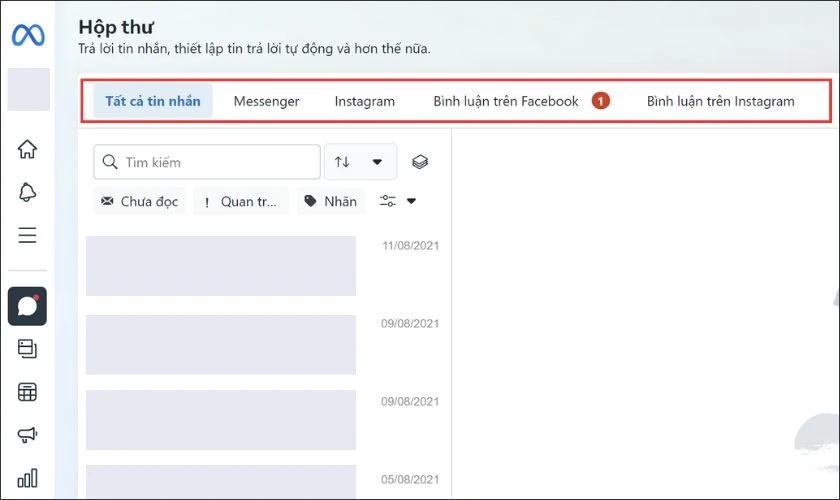This screenshot has height=500, width=840.
Task: Open the Planner calendar grid icon
Action: point(27,392)
